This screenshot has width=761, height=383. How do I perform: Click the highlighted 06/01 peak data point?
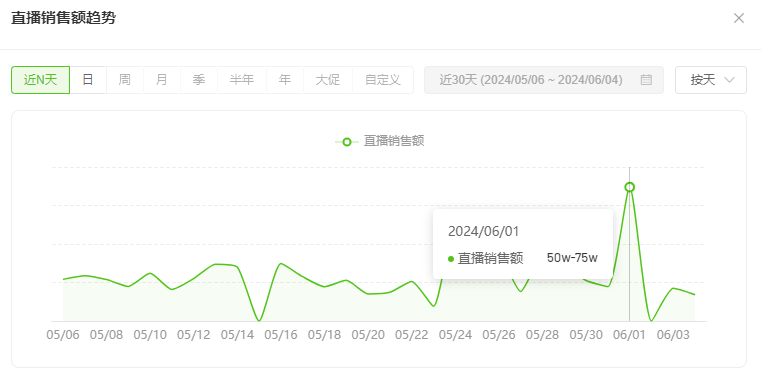(x=629, y=187)
